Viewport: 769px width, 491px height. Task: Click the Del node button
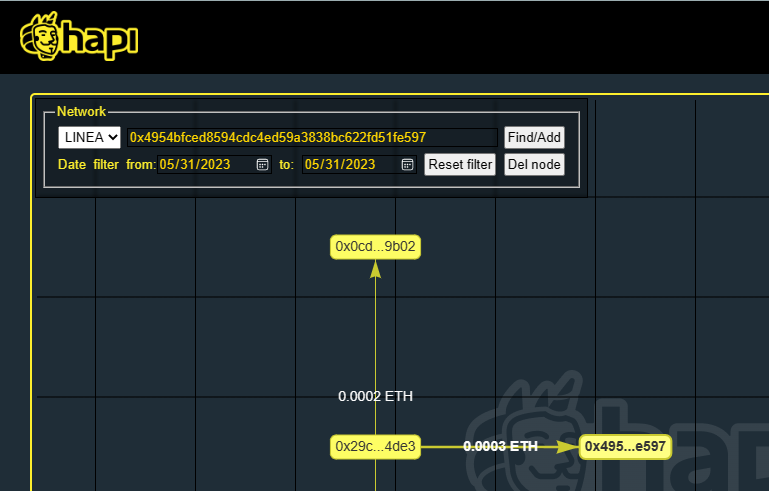point(534,164)
